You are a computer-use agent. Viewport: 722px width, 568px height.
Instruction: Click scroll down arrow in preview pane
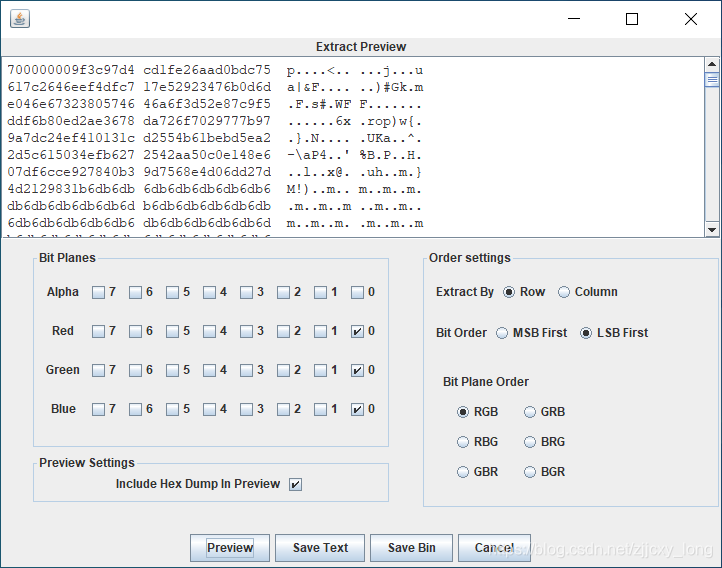click(x=712, y=229)
